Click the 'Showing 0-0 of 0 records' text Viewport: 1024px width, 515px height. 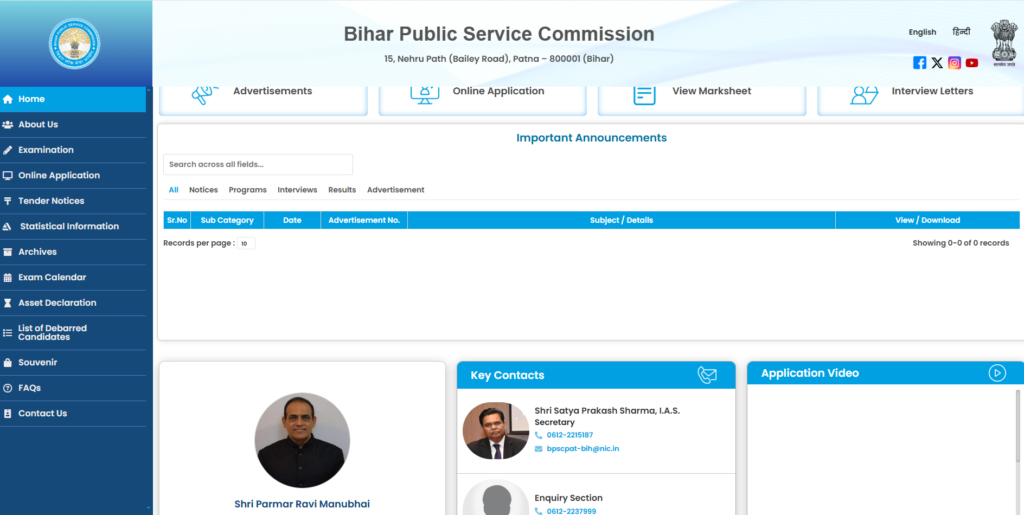pos(961,243)
